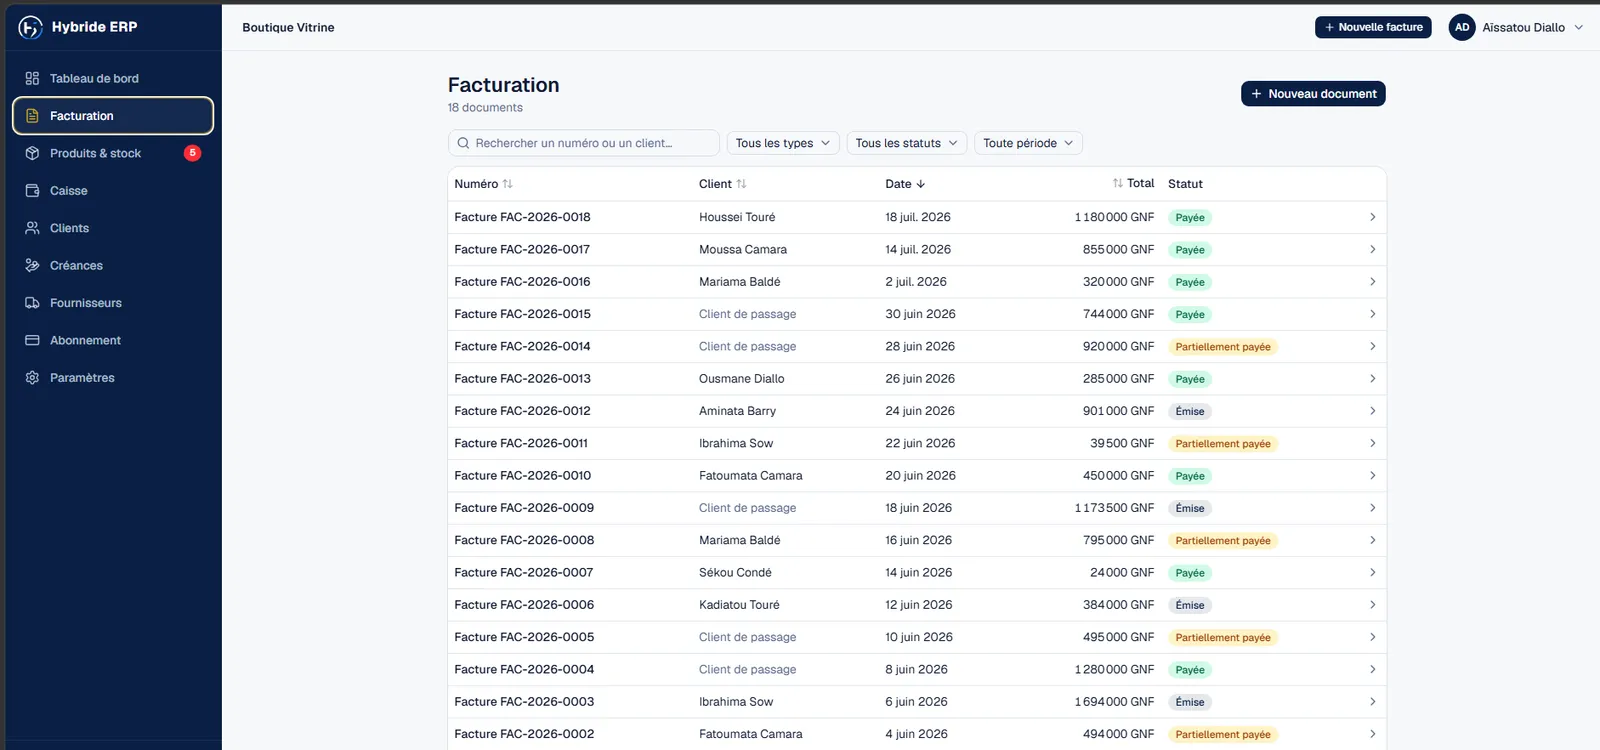The width and height of the screenshot is (1600, 750).
Task: Open the Tous les statuts dropdown
Action: pos(907,143)
